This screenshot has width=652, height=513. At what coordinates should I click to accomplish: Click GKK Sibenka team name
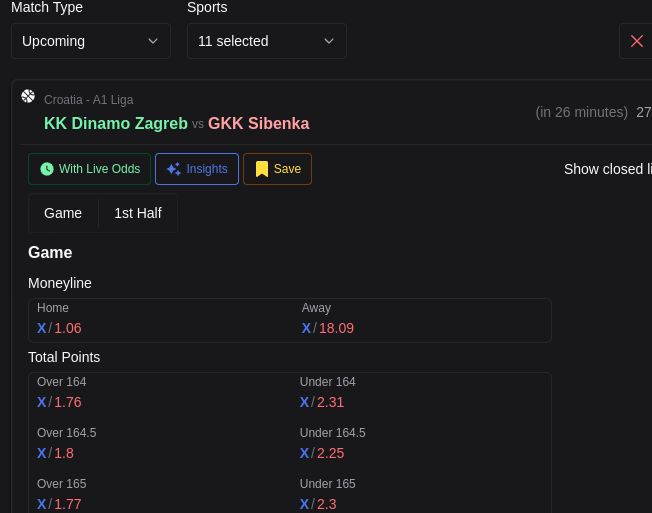258,123
